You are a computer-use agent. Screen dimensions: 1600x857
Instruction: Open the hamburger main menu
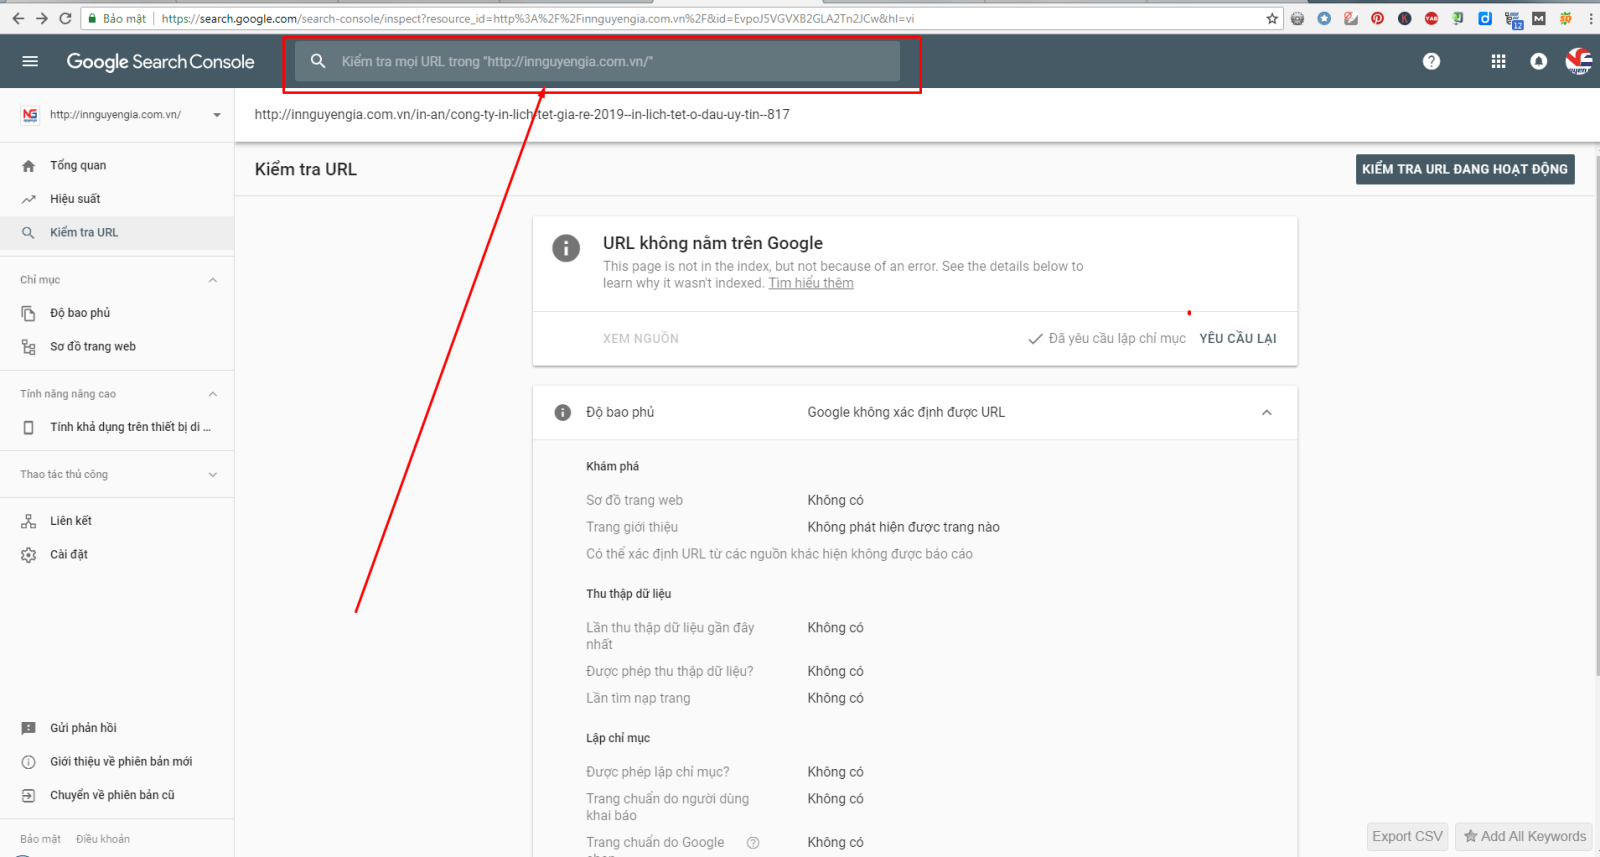[30, 61]
